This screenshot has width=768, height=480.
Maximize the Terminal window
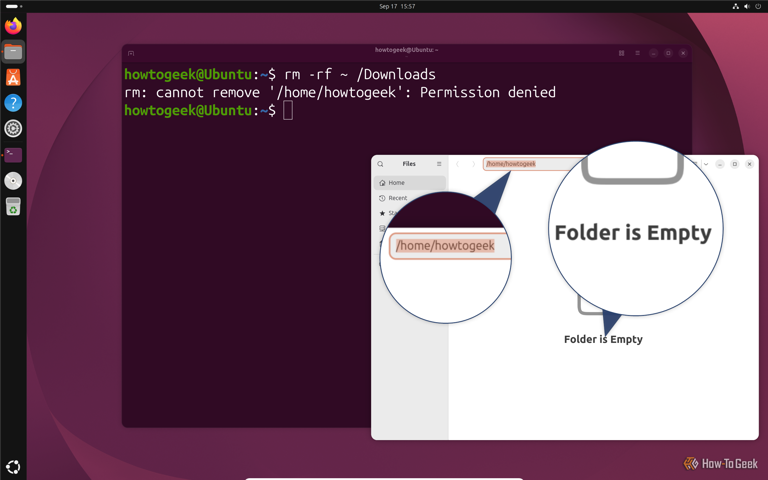pyautogui.click(x=668, y=53)
